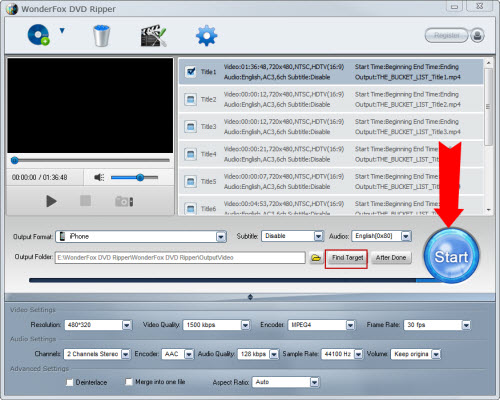Play the video preview
The height and width of the screenshot is (400, 500).
coord(51,201)
